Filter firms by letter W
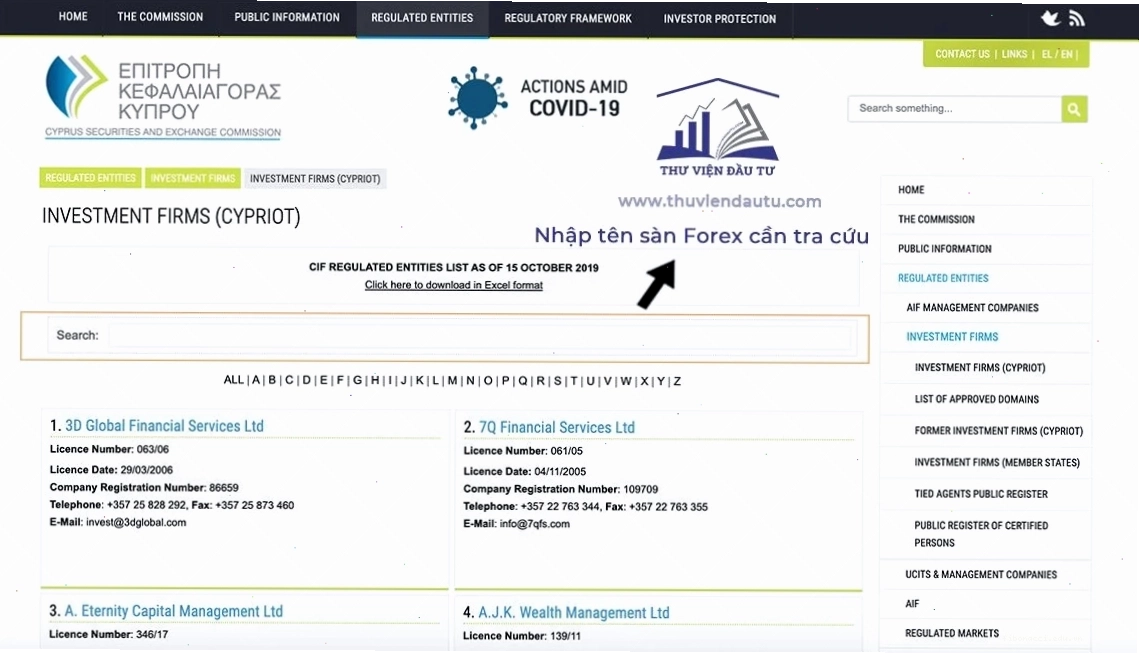Image resolution: width=1139 pixels, height=655 pixels. point(625,381)
